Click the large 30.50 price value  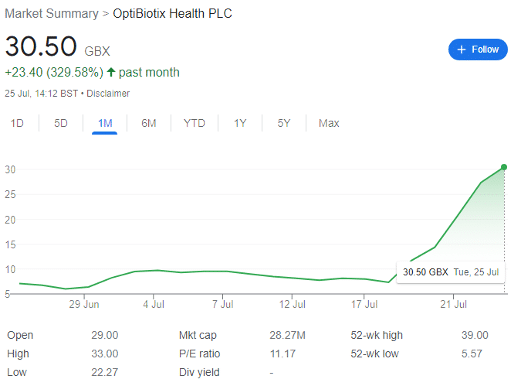click(41, 46)
